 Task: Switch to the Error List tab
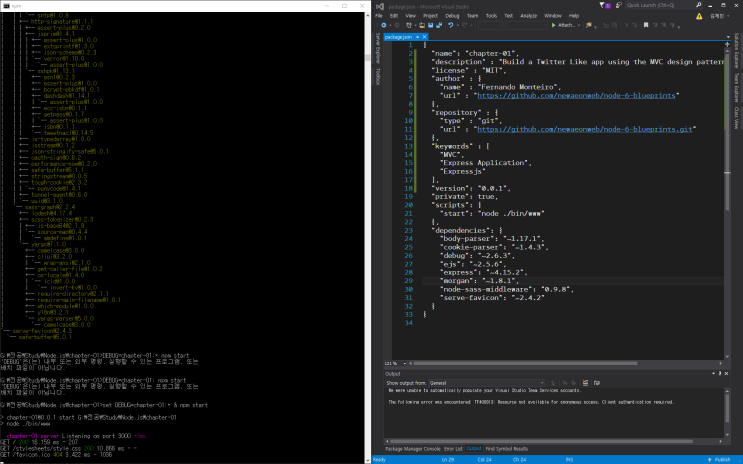pyautogui.click(x=453, y=449)
